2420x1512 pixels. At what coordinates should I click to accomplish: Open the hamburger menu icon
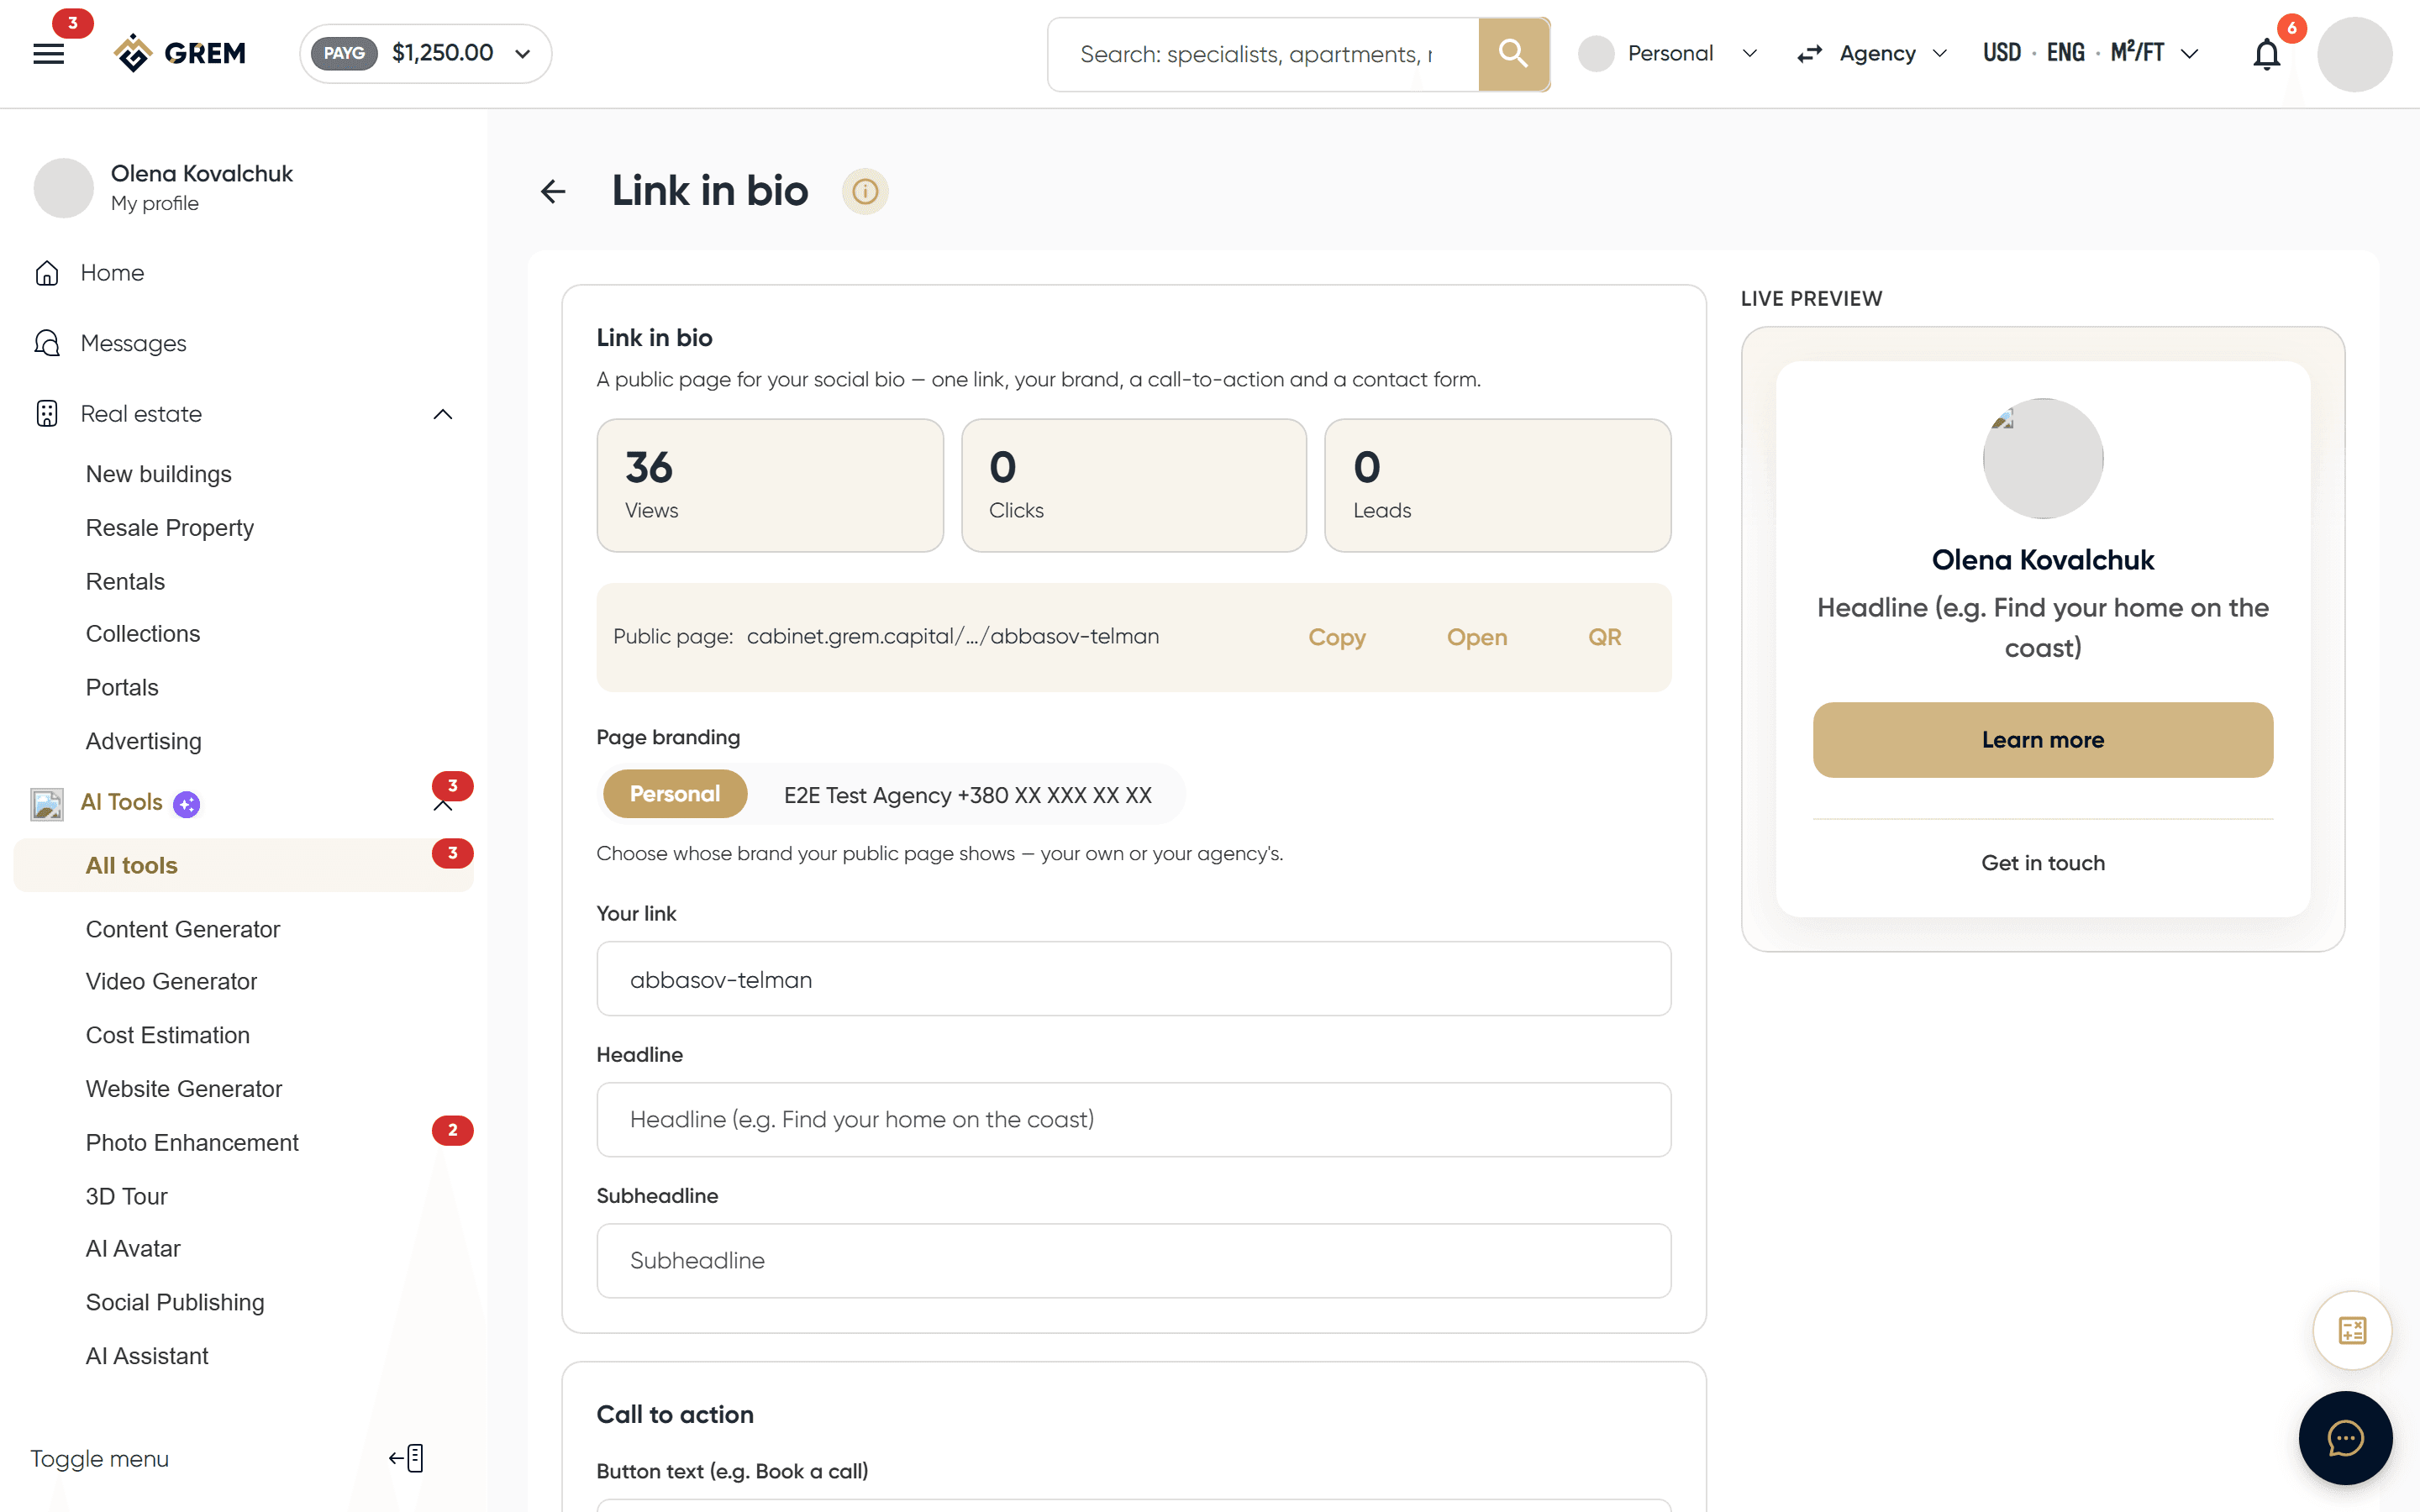48,54
